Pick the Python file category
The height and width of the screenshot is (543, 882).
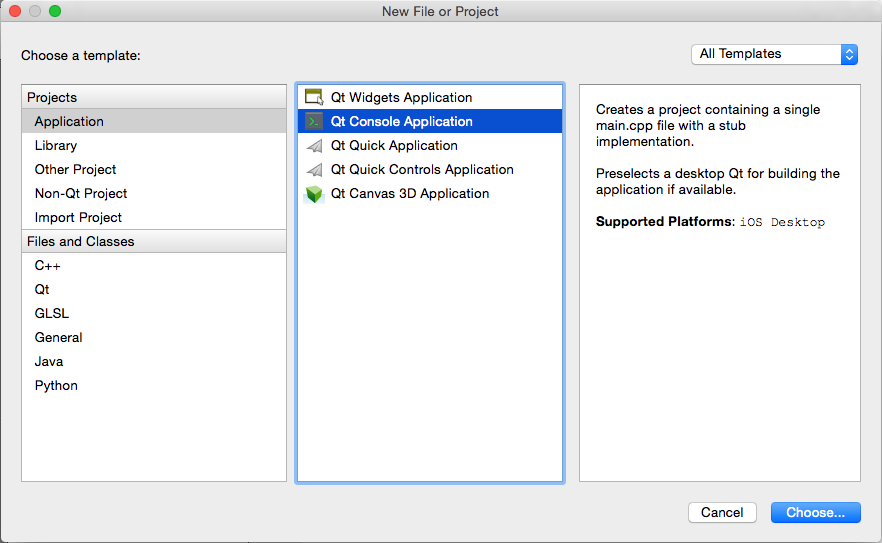154,385
